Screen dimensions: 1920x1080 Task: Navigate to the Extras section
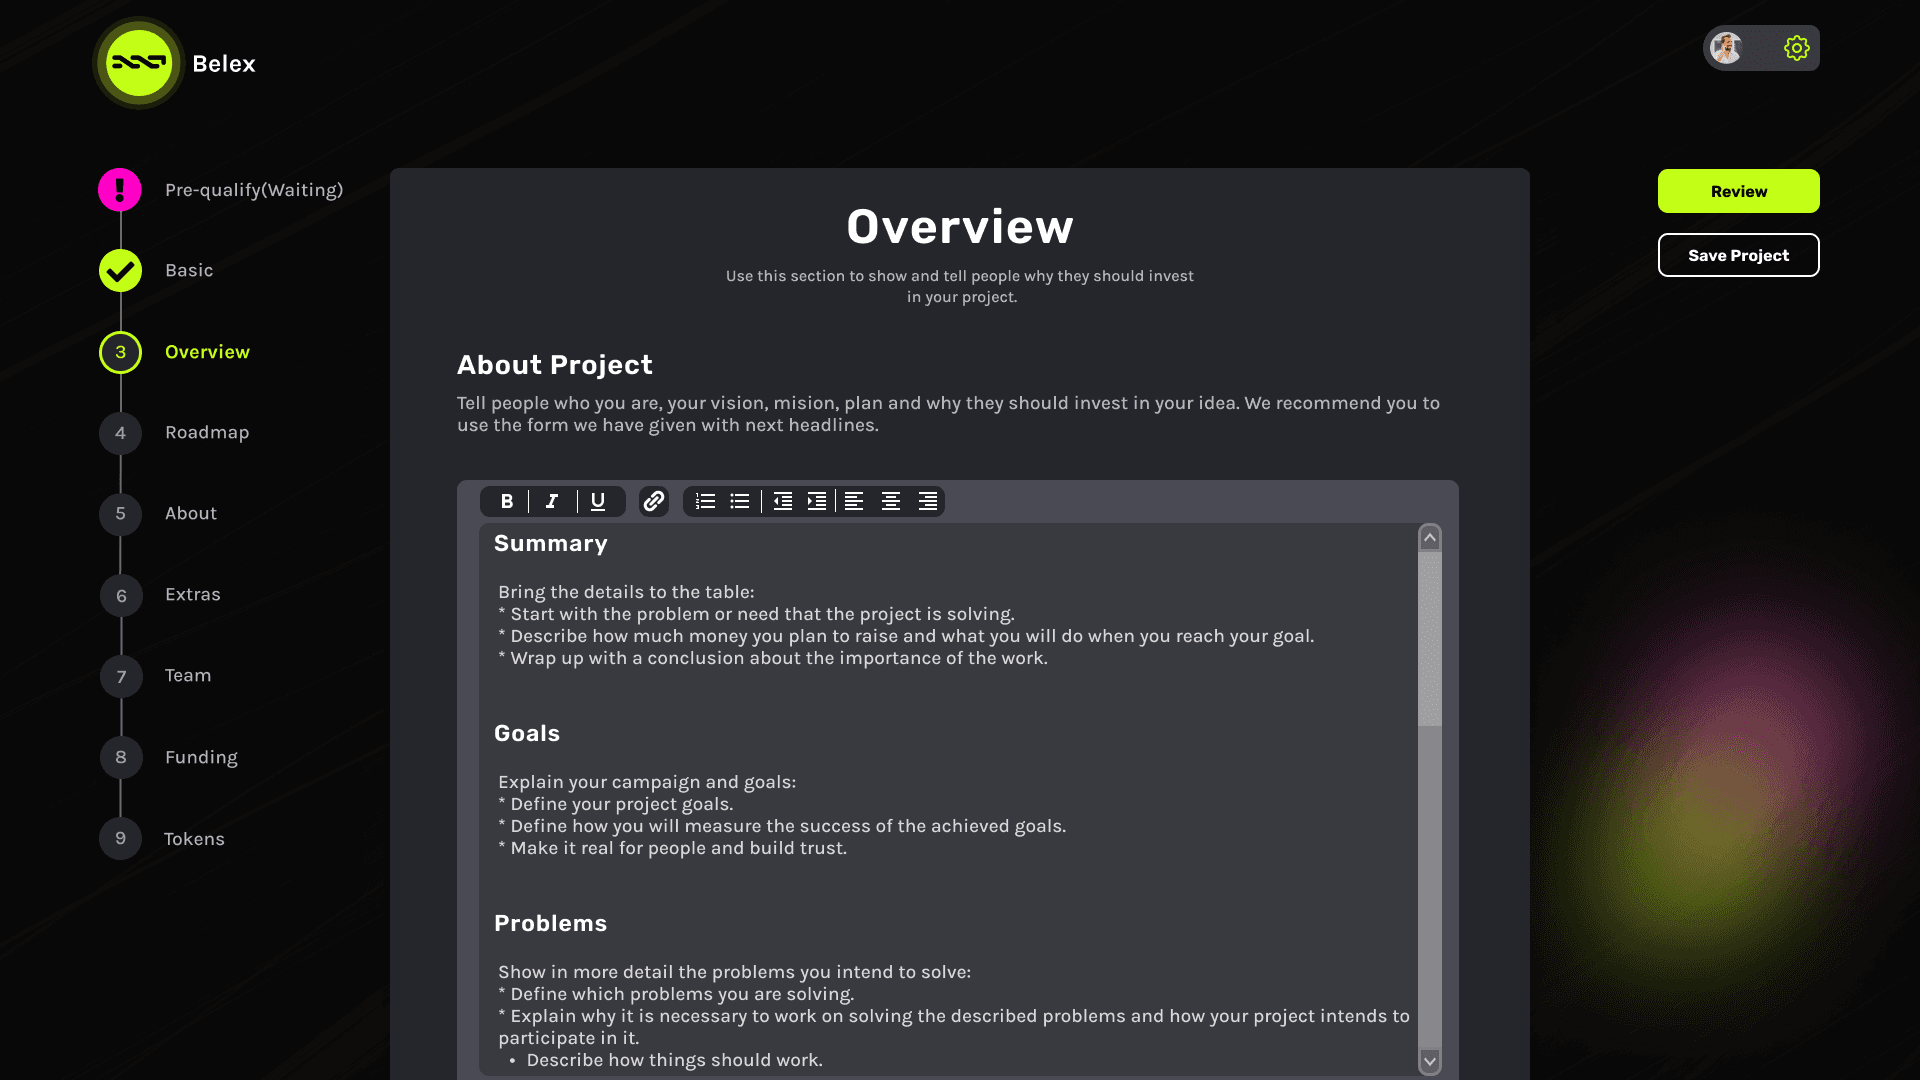(x=193, y=593)
